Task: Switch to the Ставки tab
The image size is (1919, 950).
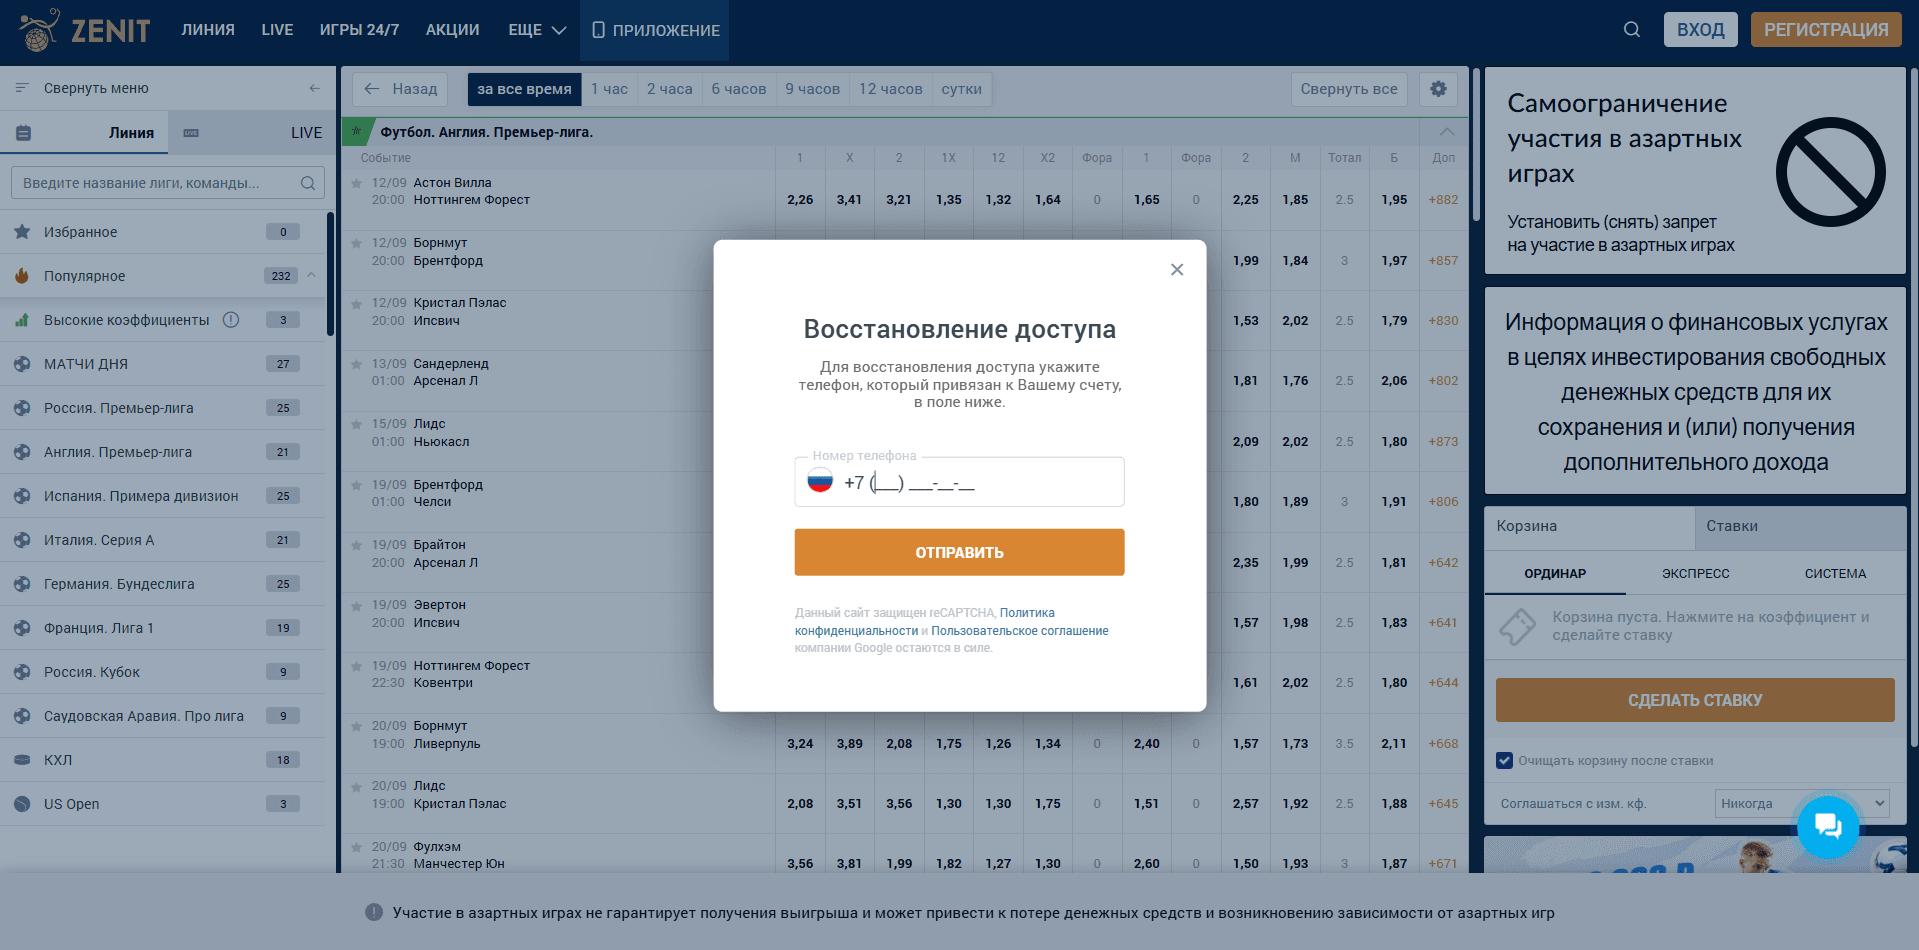Action: 1800,527
